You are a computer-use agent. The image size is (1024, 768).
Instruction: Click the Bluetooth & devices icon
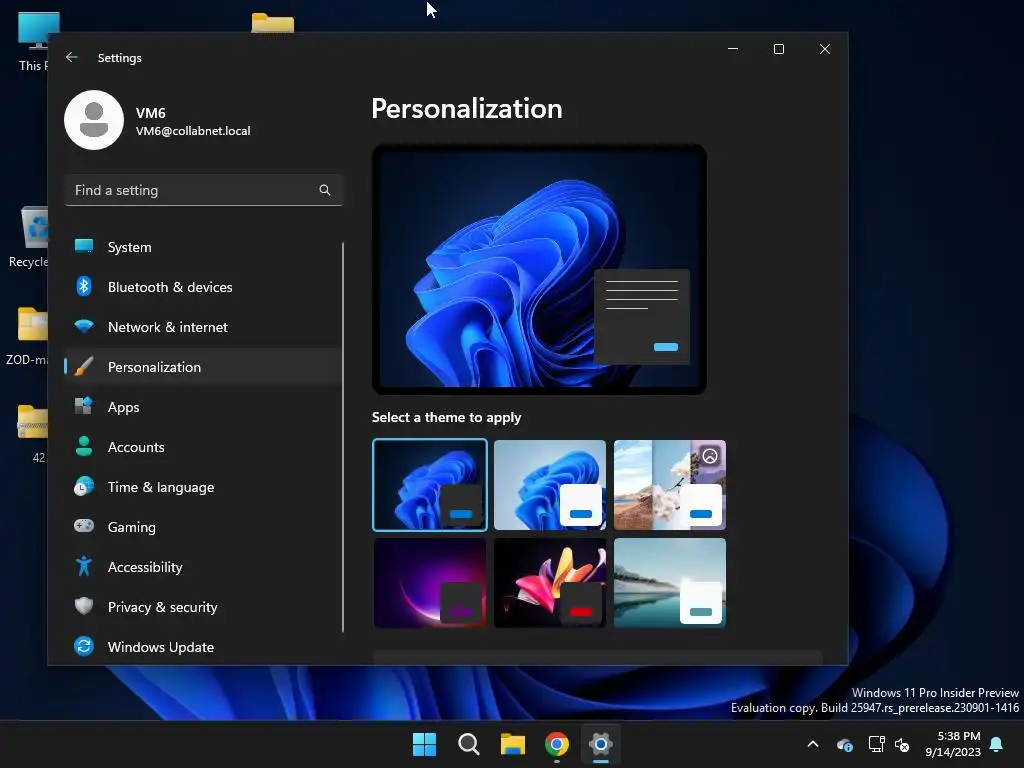coord(84,287)
